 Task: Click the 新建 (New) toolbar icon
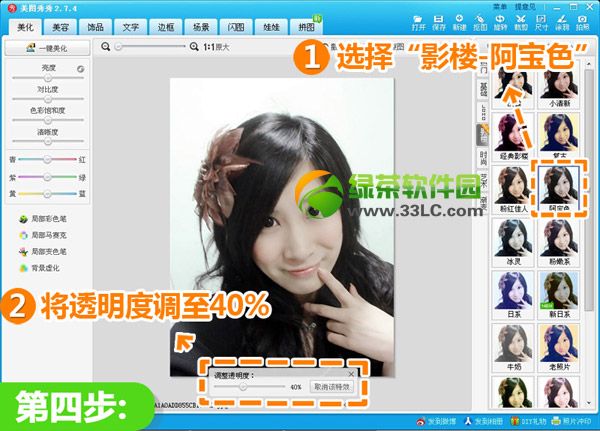tap(459, 23)
